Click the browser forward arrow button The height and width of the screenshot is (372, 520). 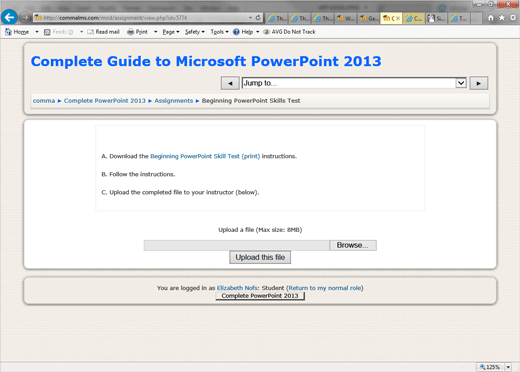25,17
